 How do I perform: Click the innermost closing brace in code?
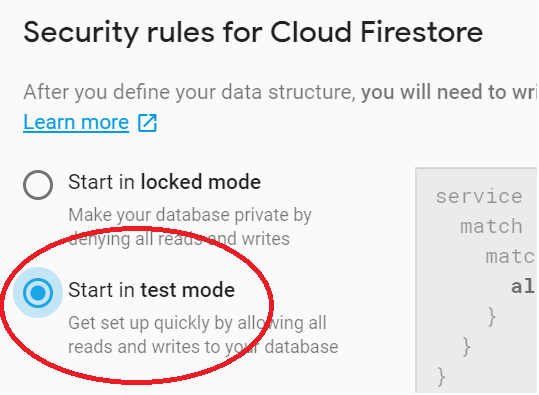492,316
